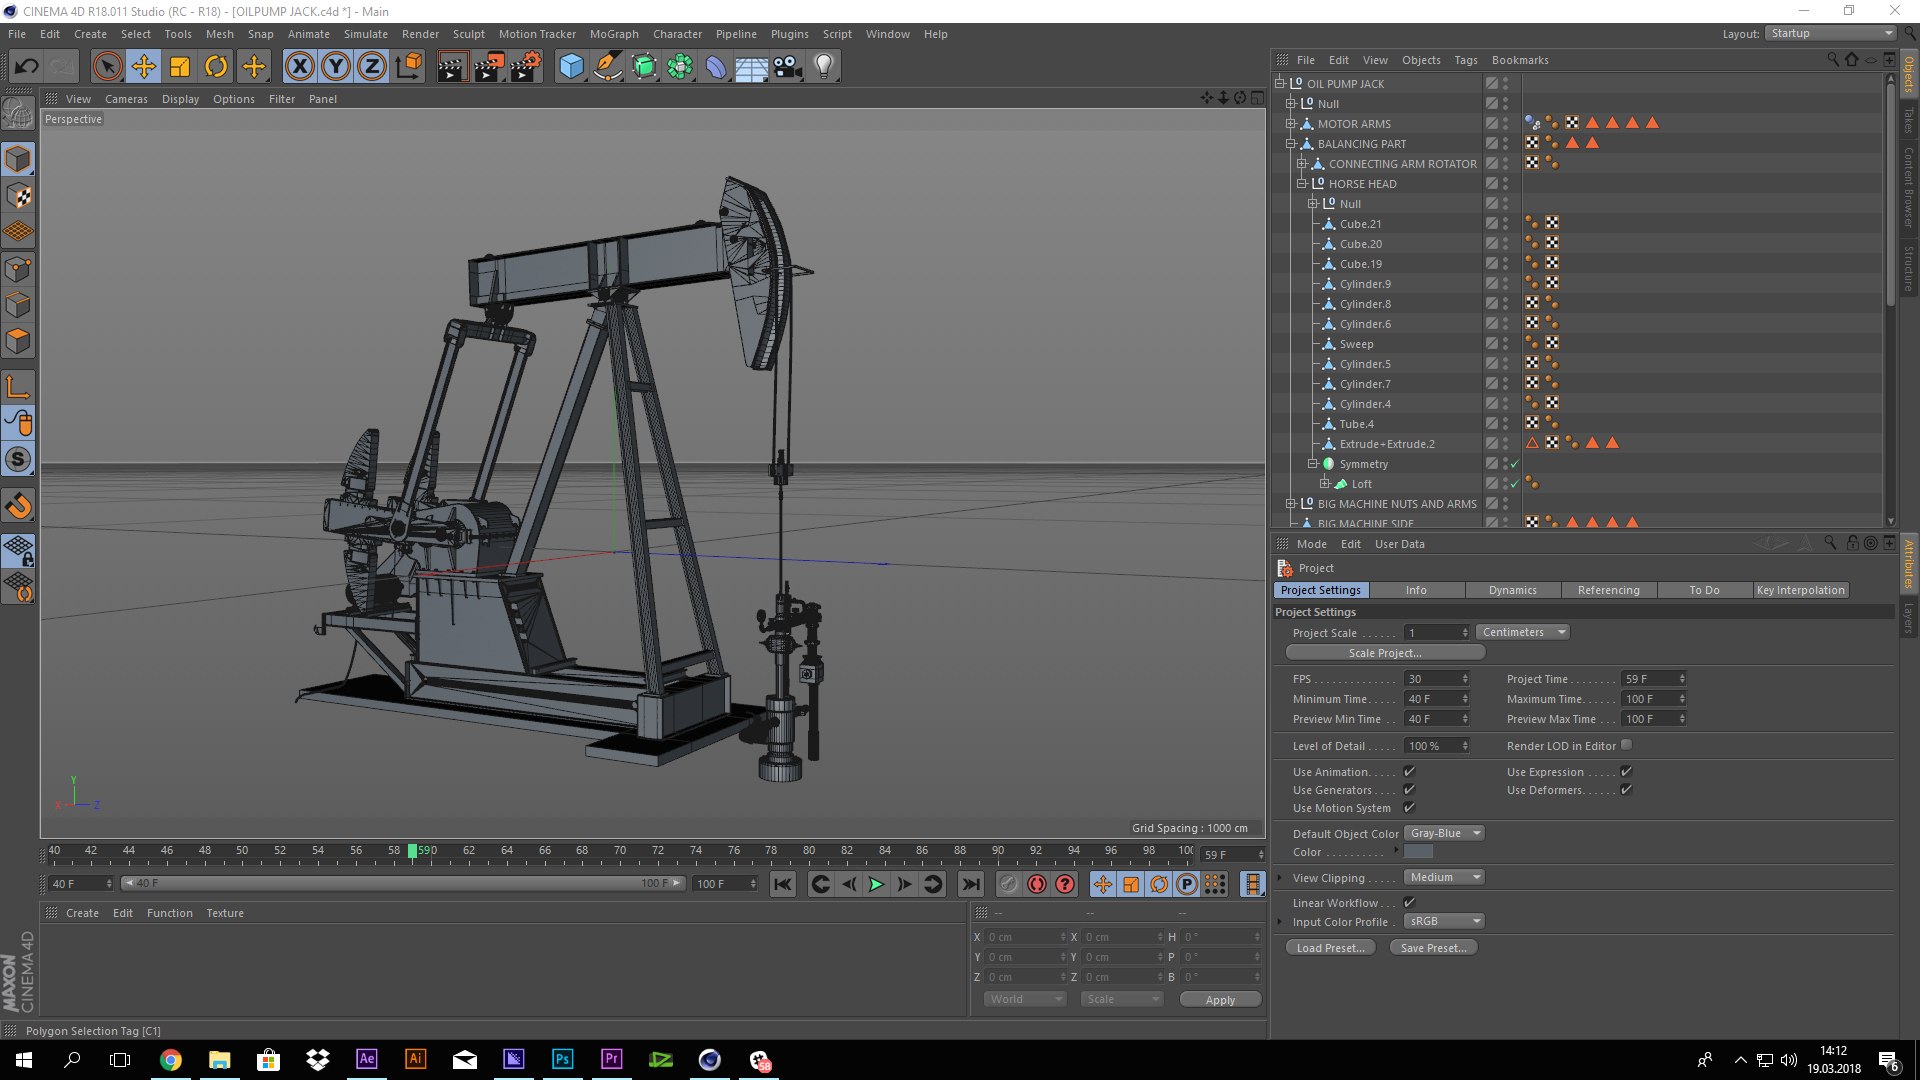This screenshot has height=1080, width=1920.
Task: Click the Save Preset button
Action: (x=1433, y=948)
